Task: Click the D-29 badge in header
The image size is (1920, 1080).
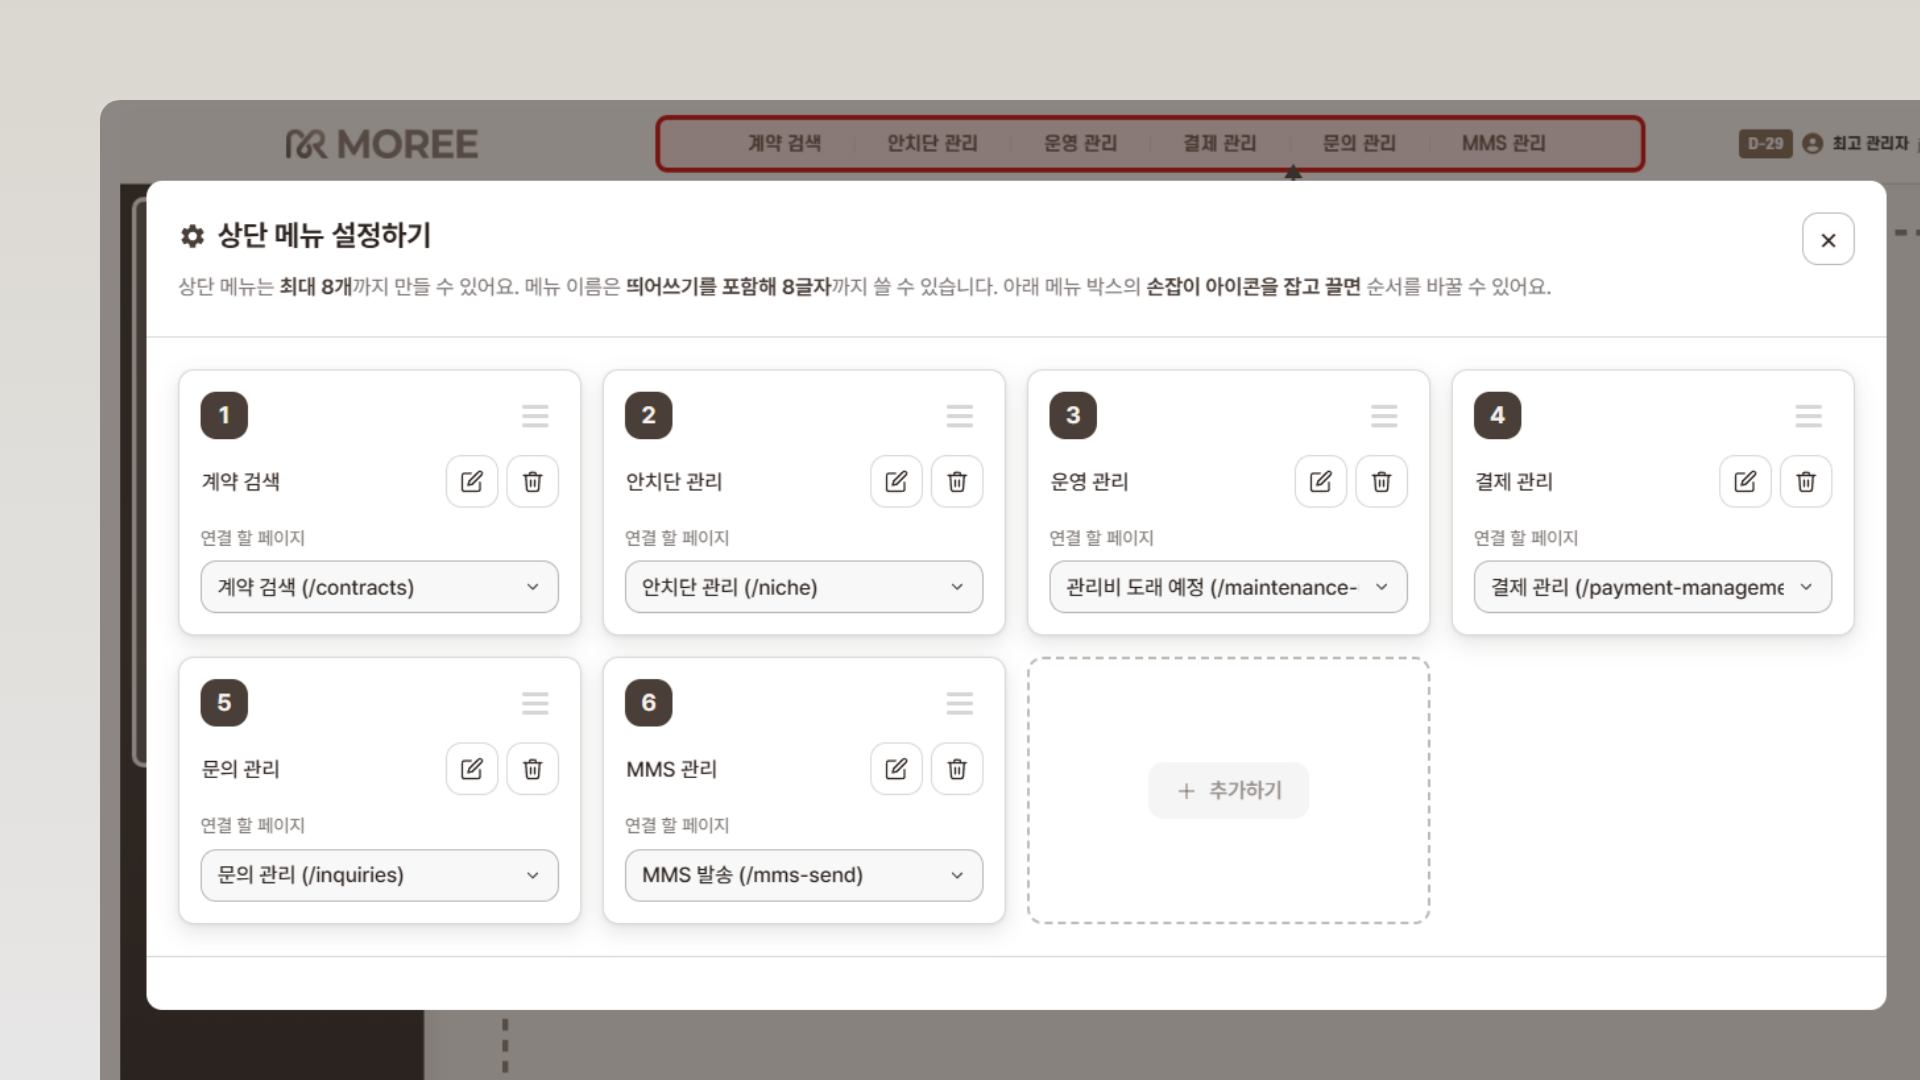Action: point(1765,144)
